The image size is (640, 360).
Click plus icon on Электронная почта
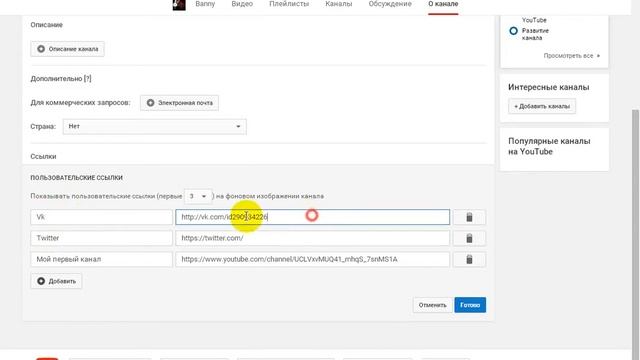151,103
